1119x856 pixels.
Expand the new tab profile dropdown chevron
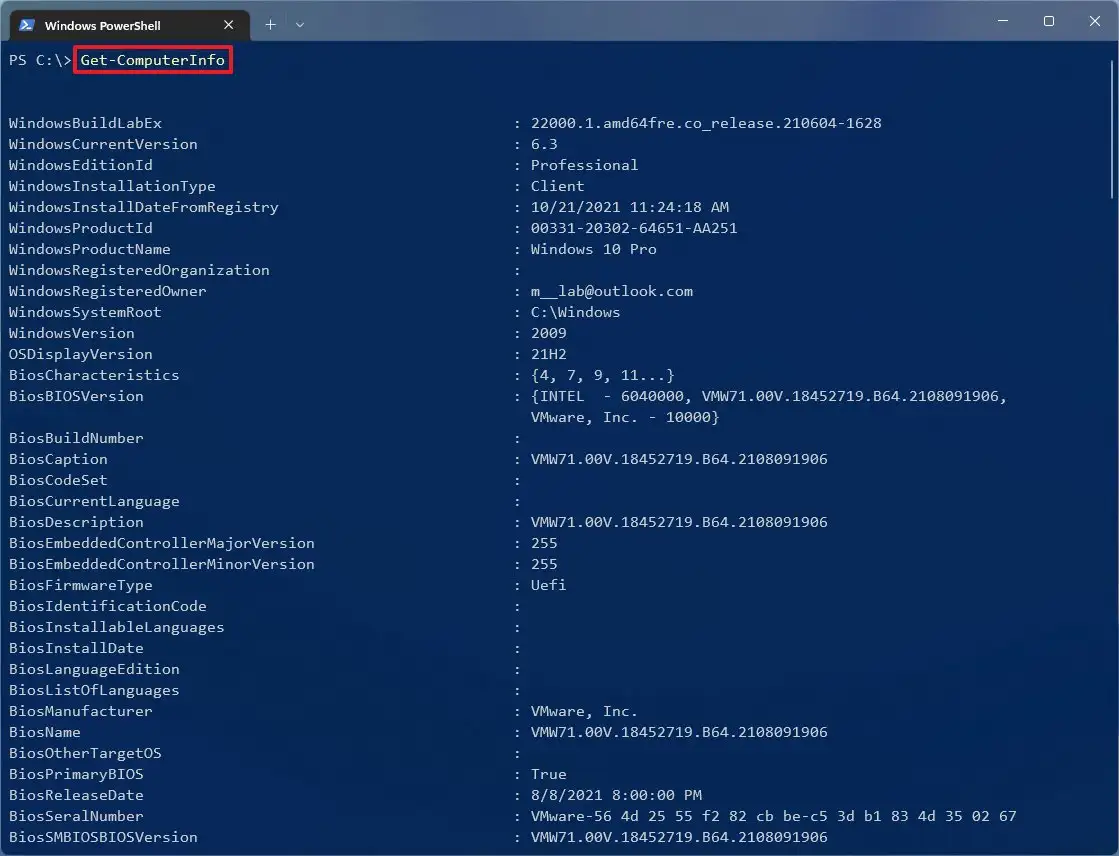click(x=300, y=24)
